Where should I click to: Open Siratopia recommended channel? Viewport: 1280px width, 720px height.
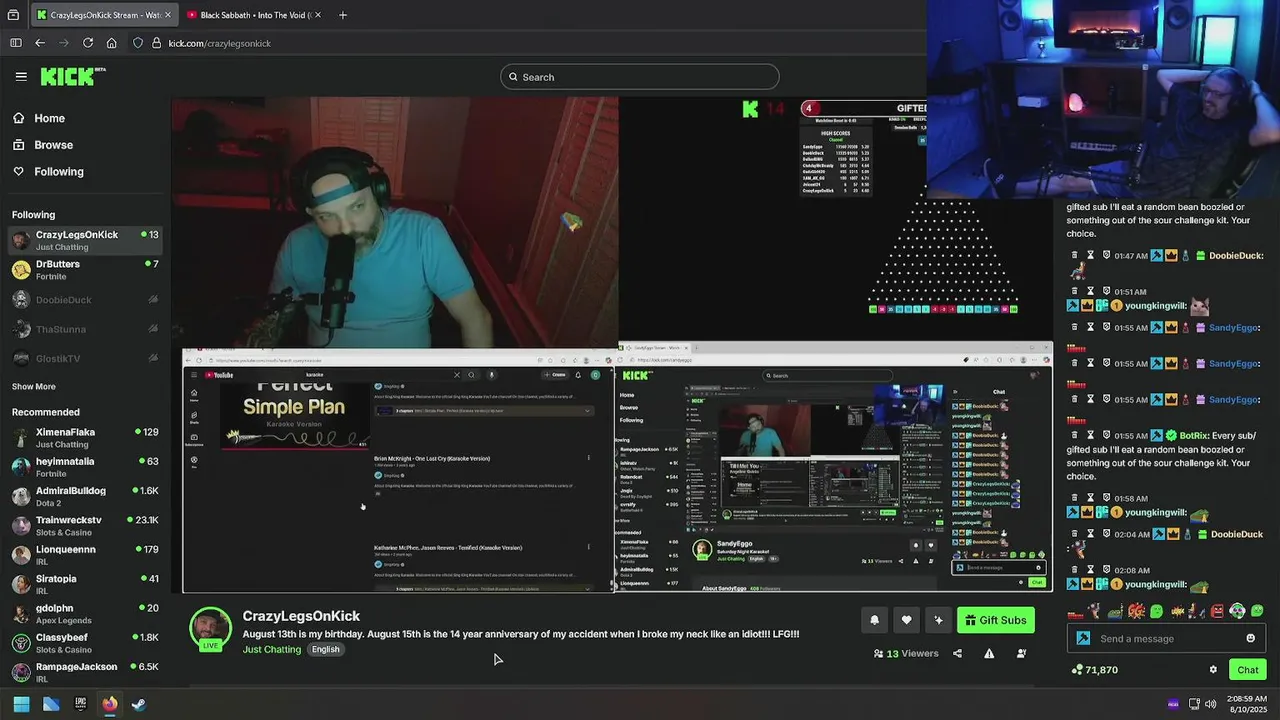pyautogui.click(x=85, y=584)
